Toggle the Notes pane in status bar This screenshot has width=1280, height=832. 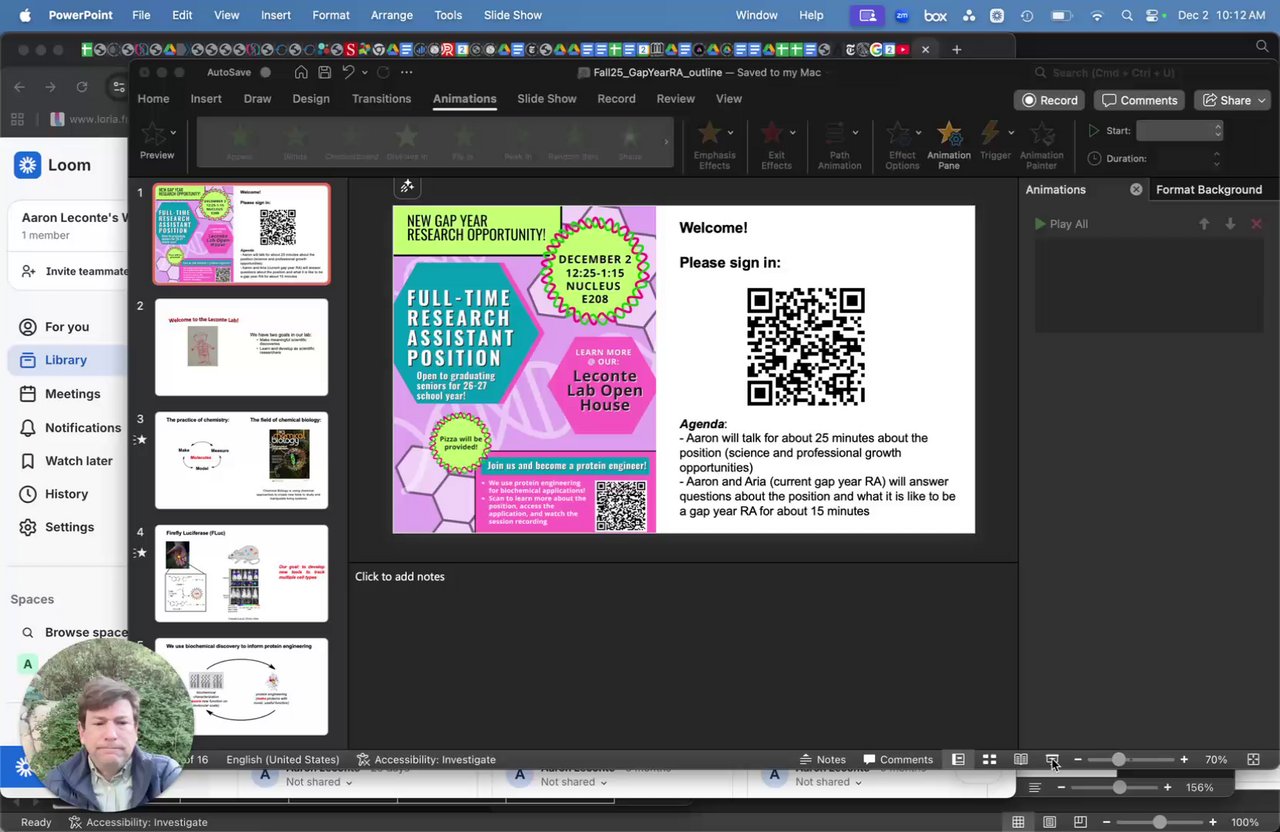click(x=822, y=760)
